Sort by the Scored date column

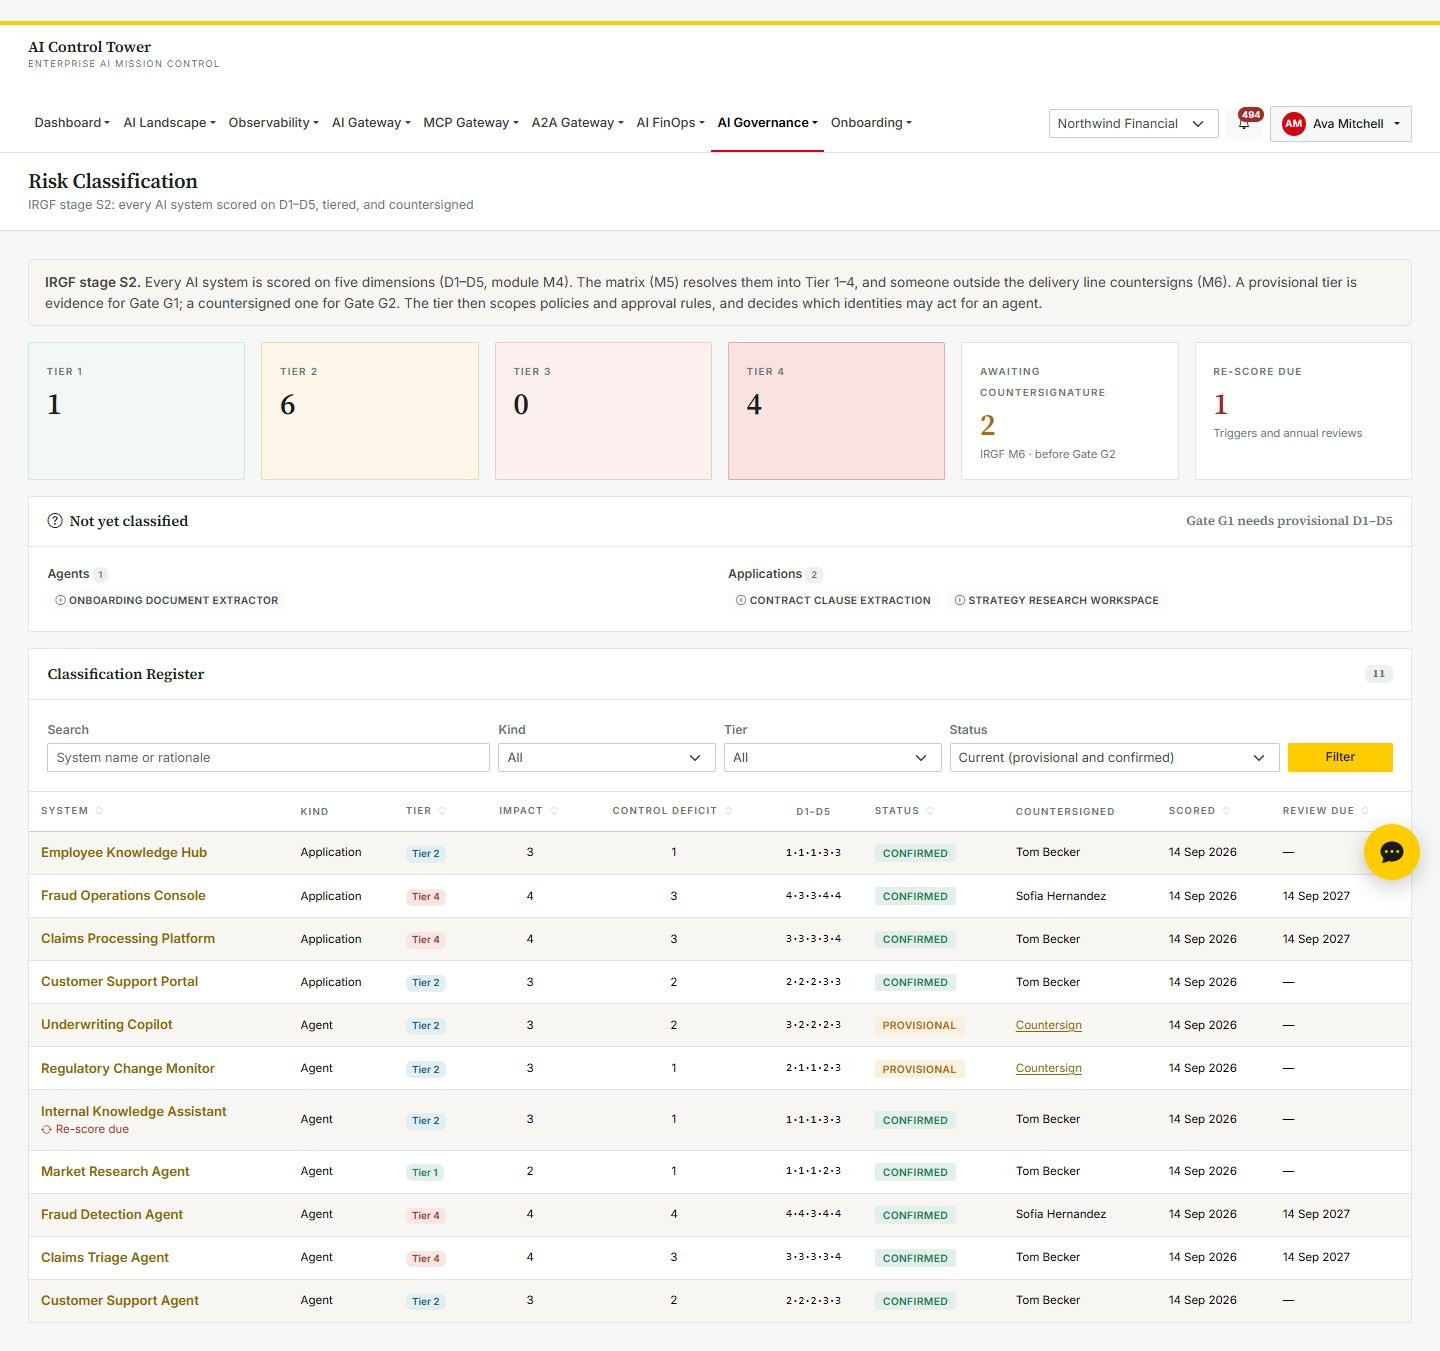(1199, 811)
